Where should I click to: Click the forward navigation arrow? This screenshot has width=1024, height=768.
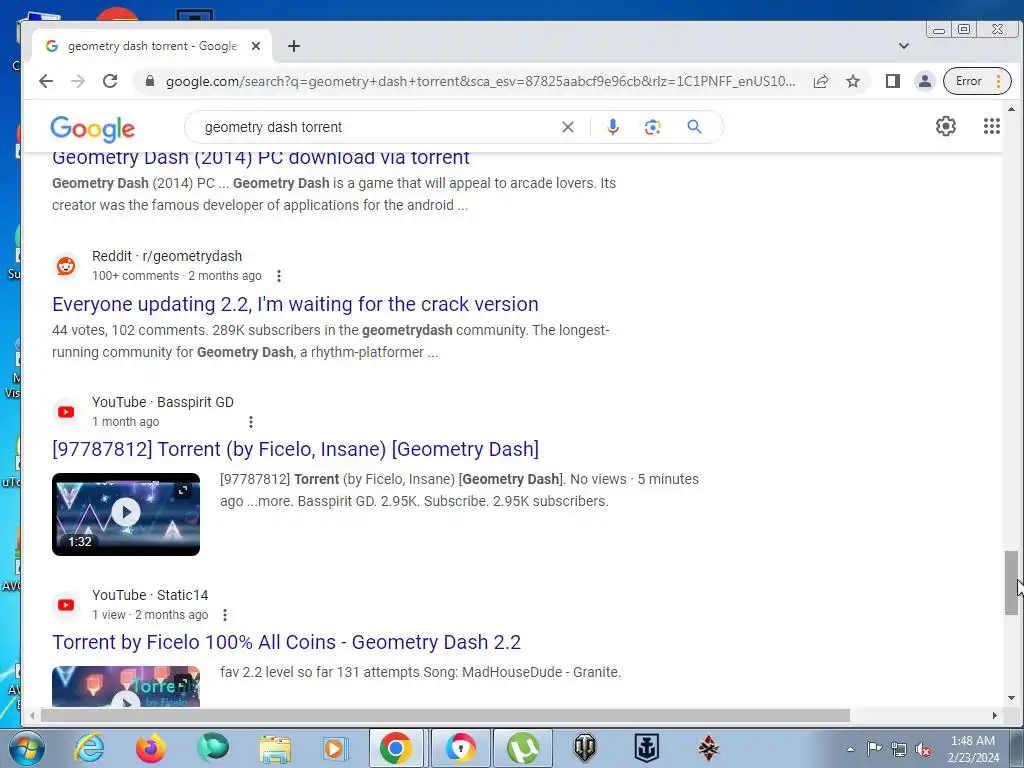pos(78,81)
